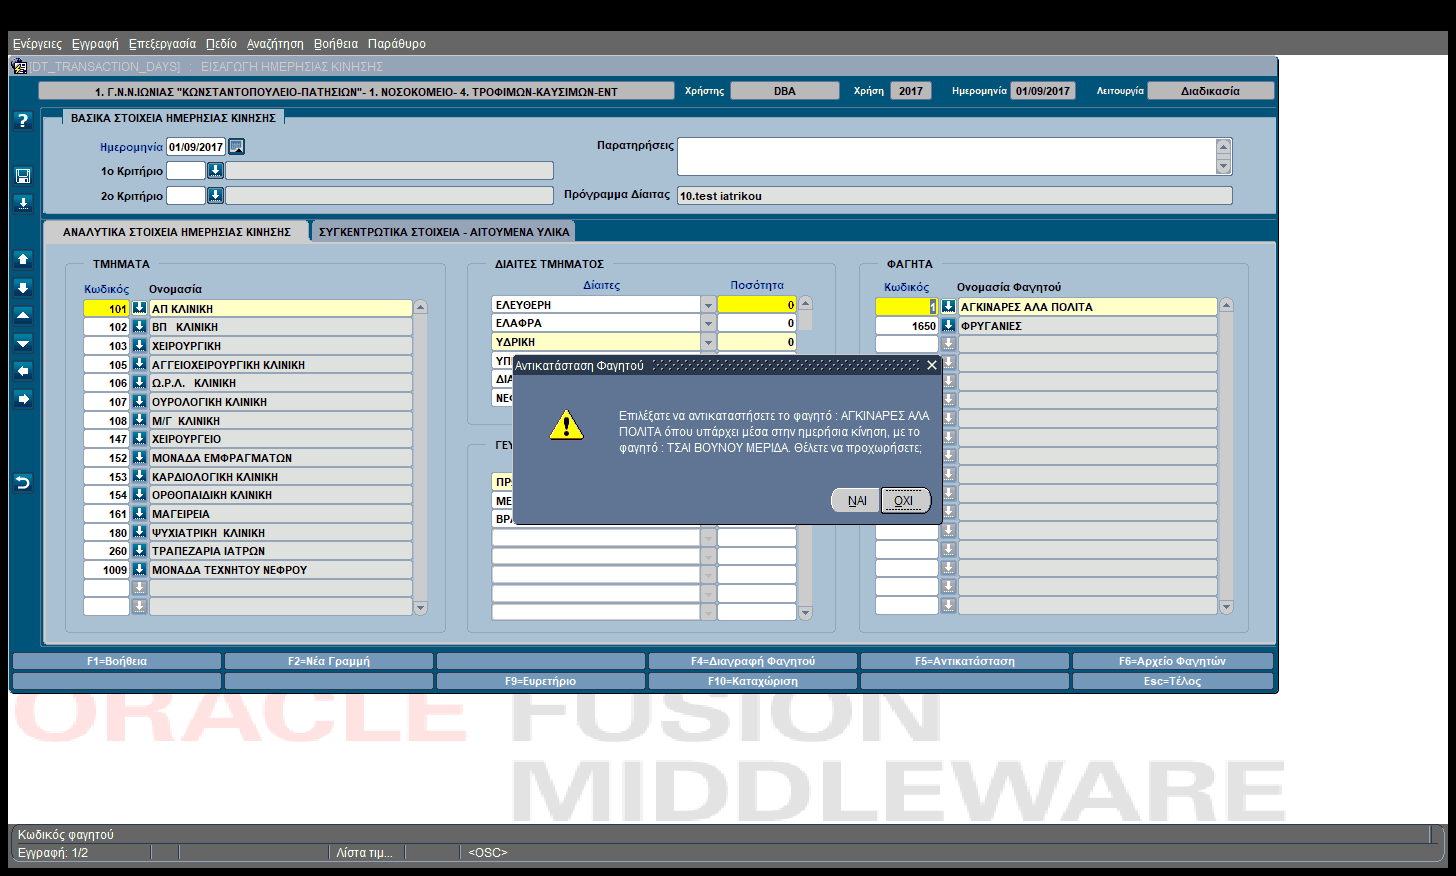1456x876 pixels.
Task: Click the save diskette icon in sidebar
Action: [23, 176]
